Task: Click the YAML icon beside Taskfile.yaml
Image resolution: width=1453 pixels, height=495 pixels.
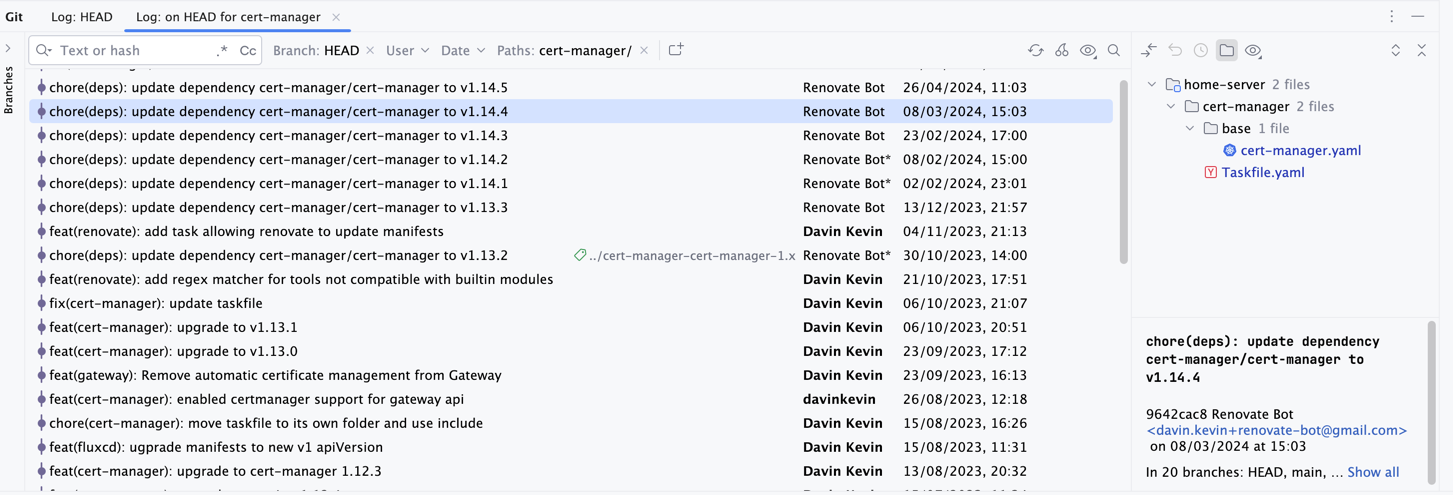Action: pos(1211,173)
